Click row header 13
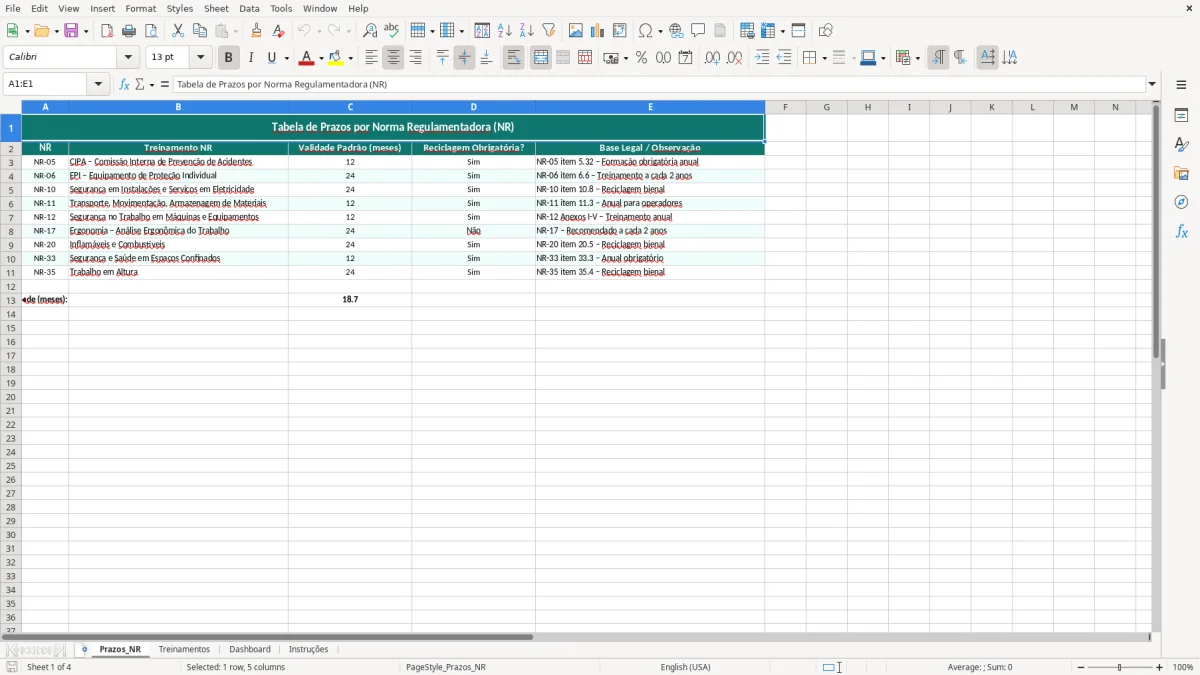The image size is (1200, 675). pyautogui.click(x=11, y=300)
